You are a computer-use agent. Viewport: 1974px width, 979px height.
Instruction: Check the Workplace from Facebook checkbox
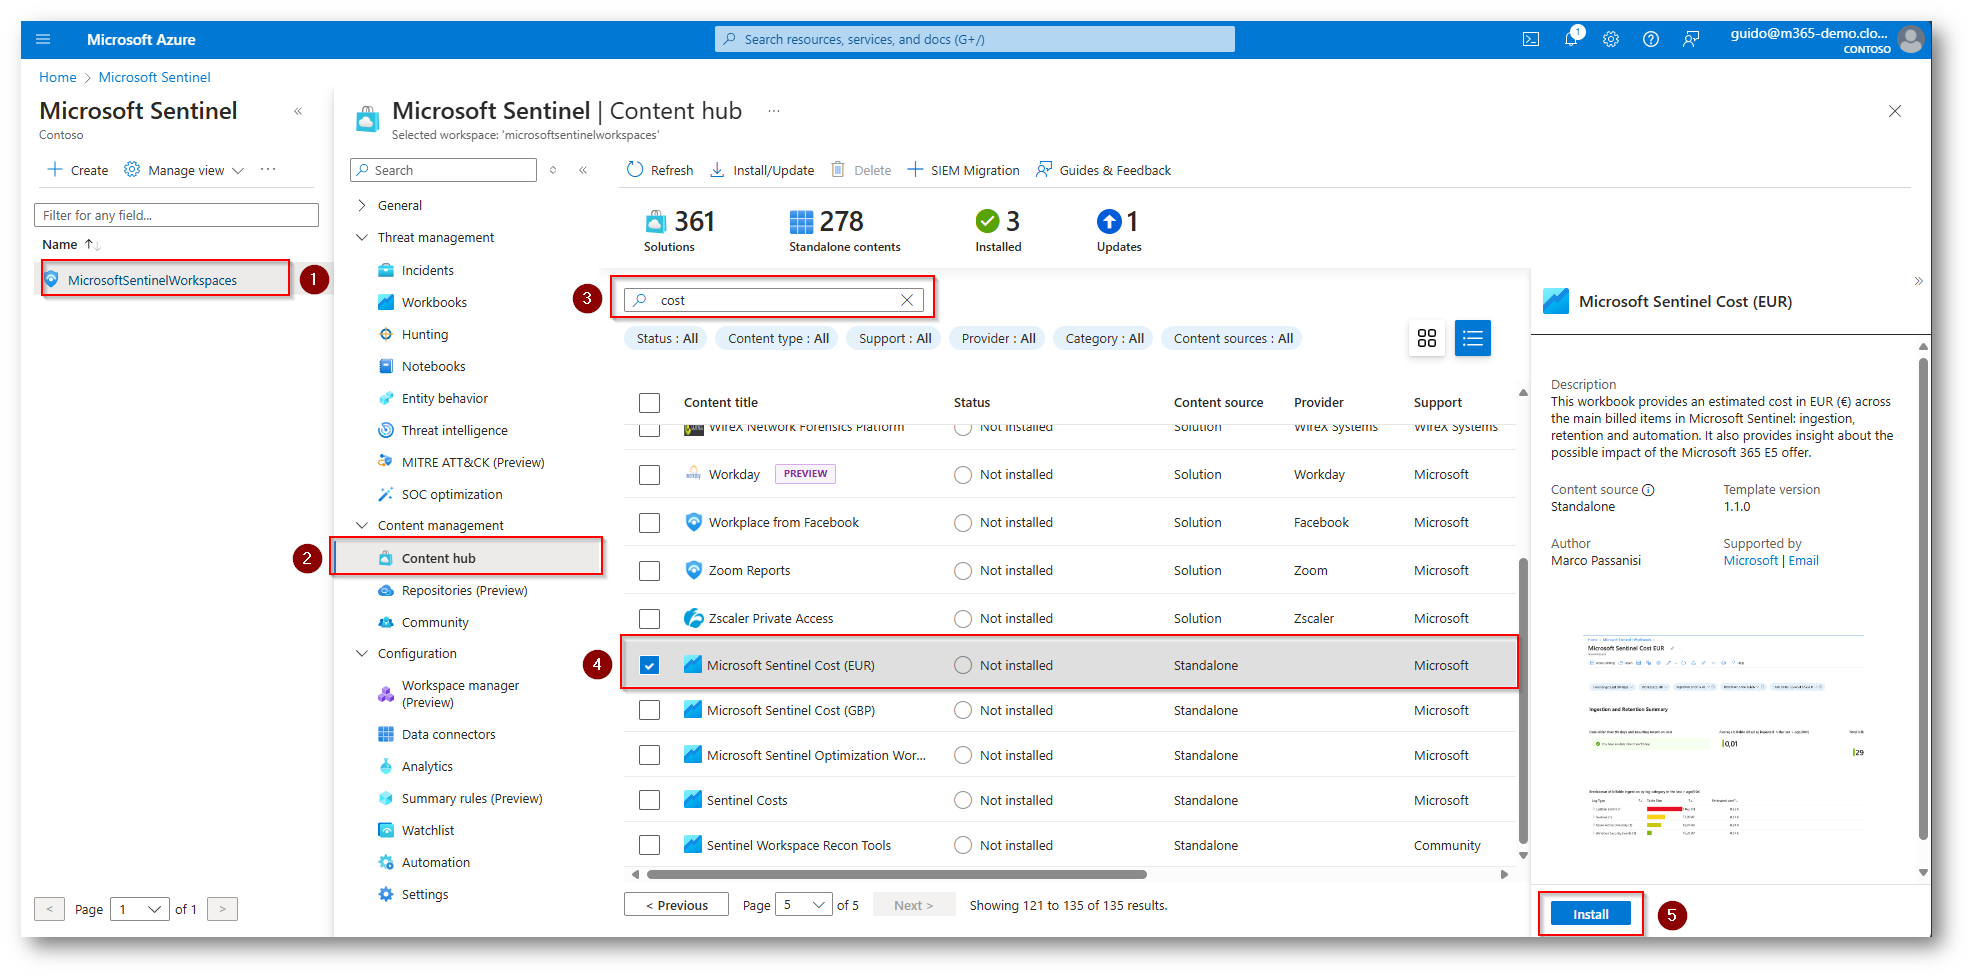(650, 522)
